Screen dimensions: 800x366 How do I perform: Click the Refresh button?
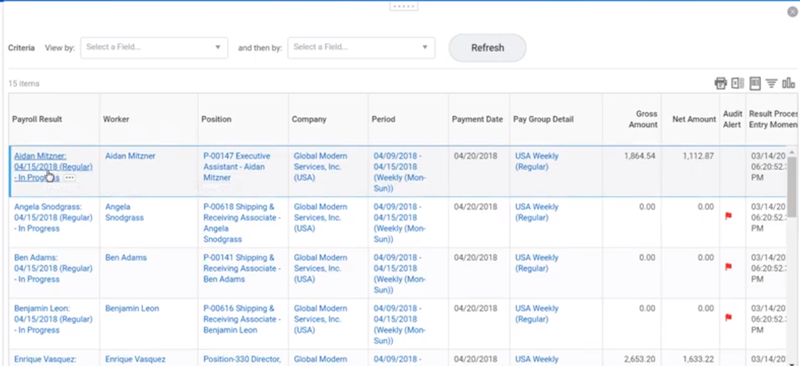[487, 48]
